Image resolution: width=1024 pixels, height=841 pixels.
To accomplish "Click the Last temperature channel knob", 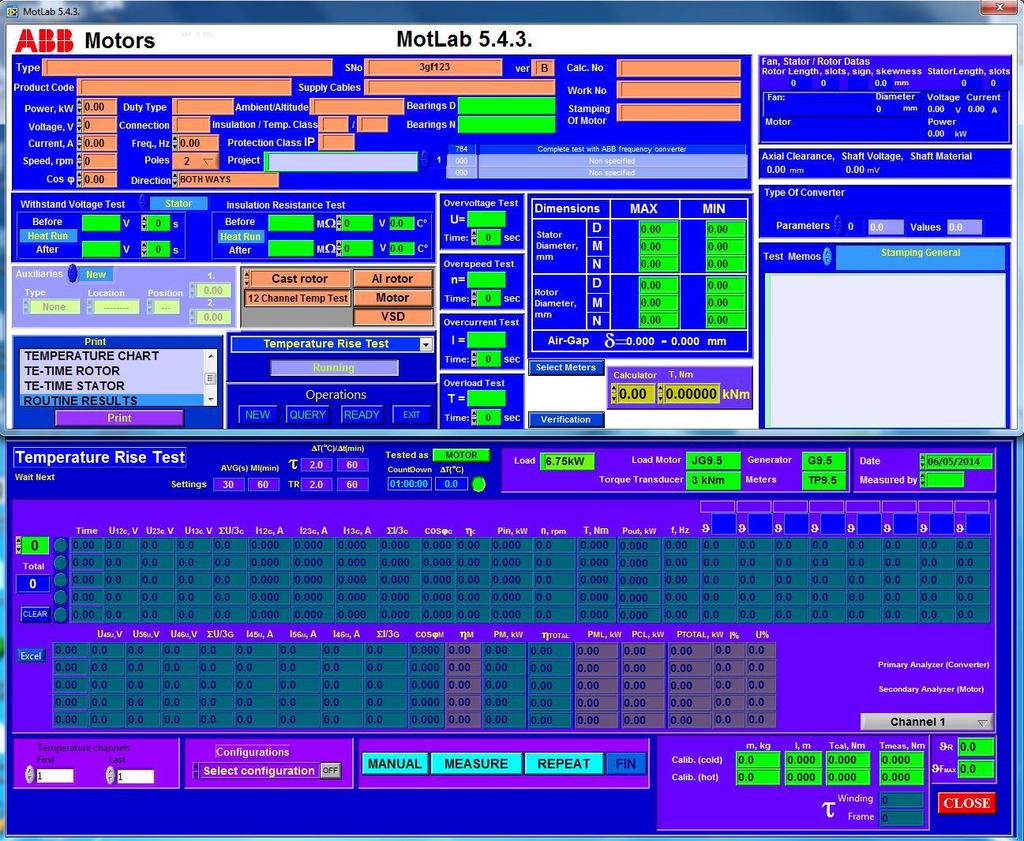I will pyautogui.click(x=110, y=775).
